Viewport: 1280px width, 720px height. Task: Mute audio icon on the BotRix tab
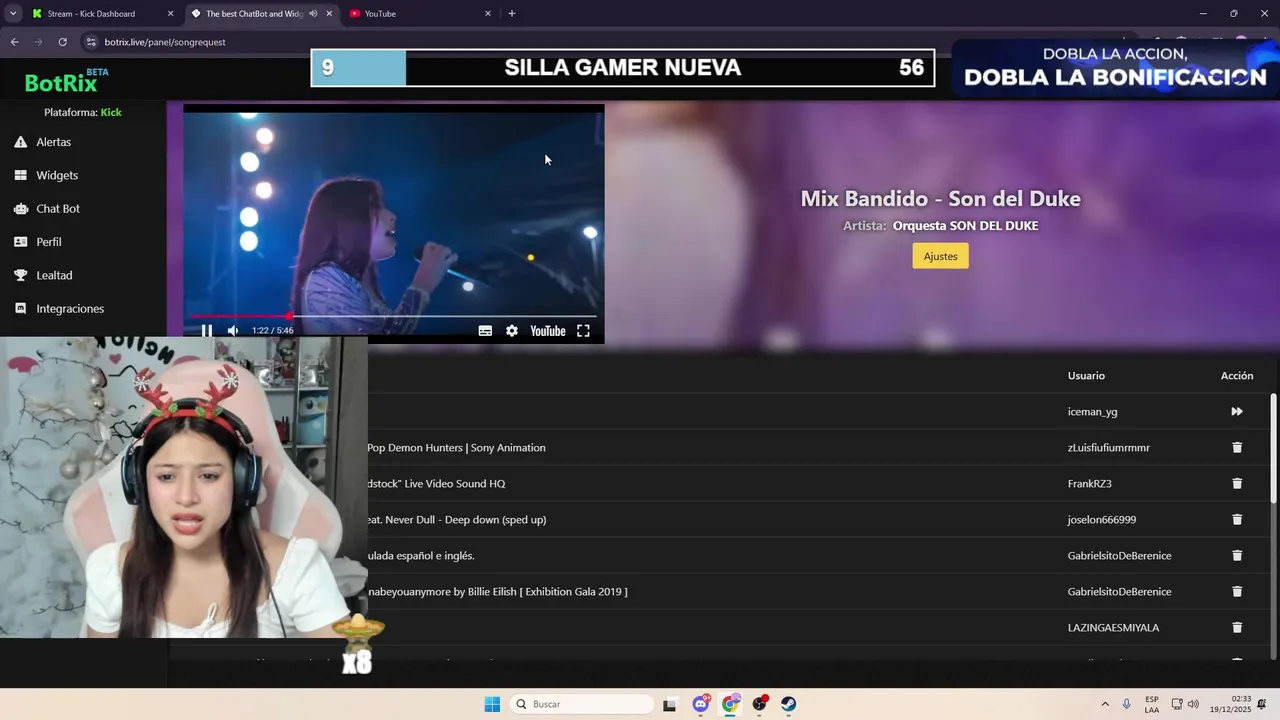pyautogui.click(x=313, y=14)
